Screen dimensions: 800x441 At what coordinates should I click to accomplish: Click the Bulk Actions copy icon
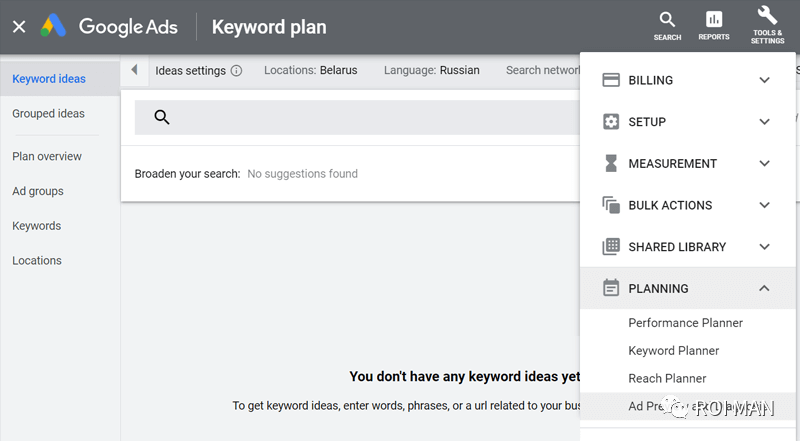611,205
